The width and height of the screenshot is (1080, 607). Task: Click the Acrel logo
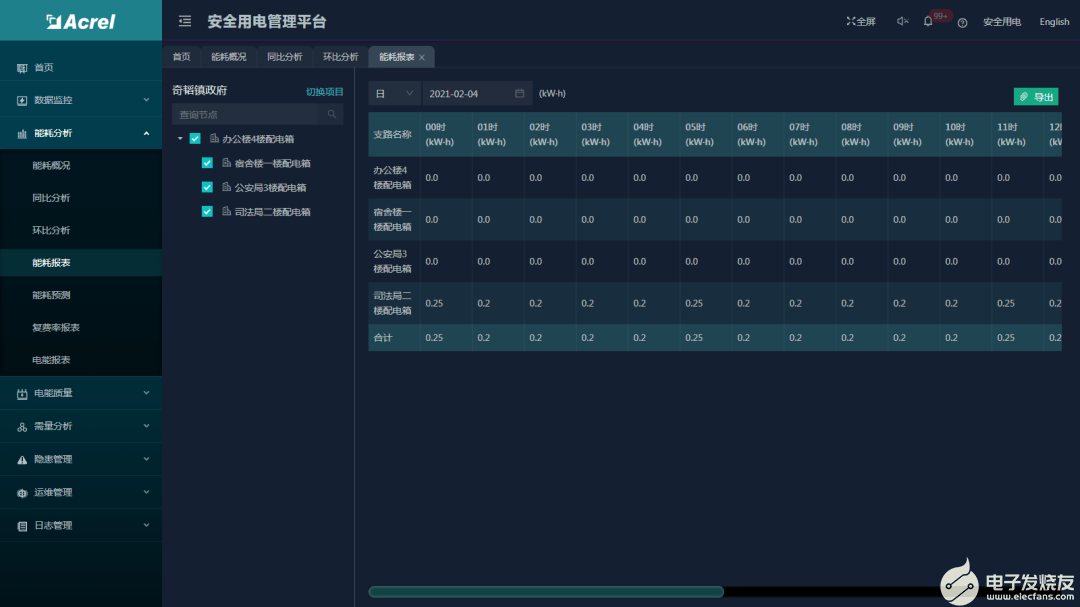[x=81, y=21]
